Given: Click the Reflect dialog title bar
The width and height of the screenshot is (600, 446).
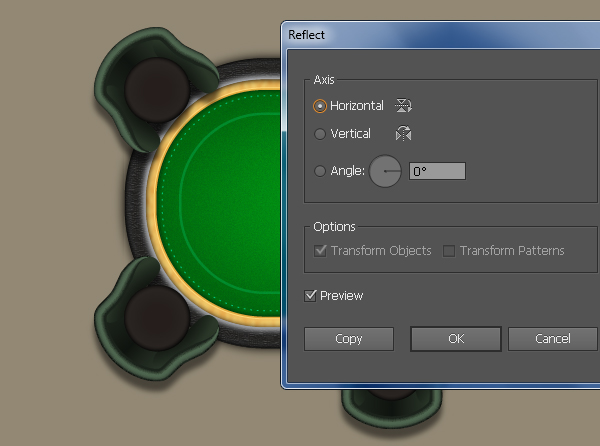Looking at the screenshot, I should (441, 35).
